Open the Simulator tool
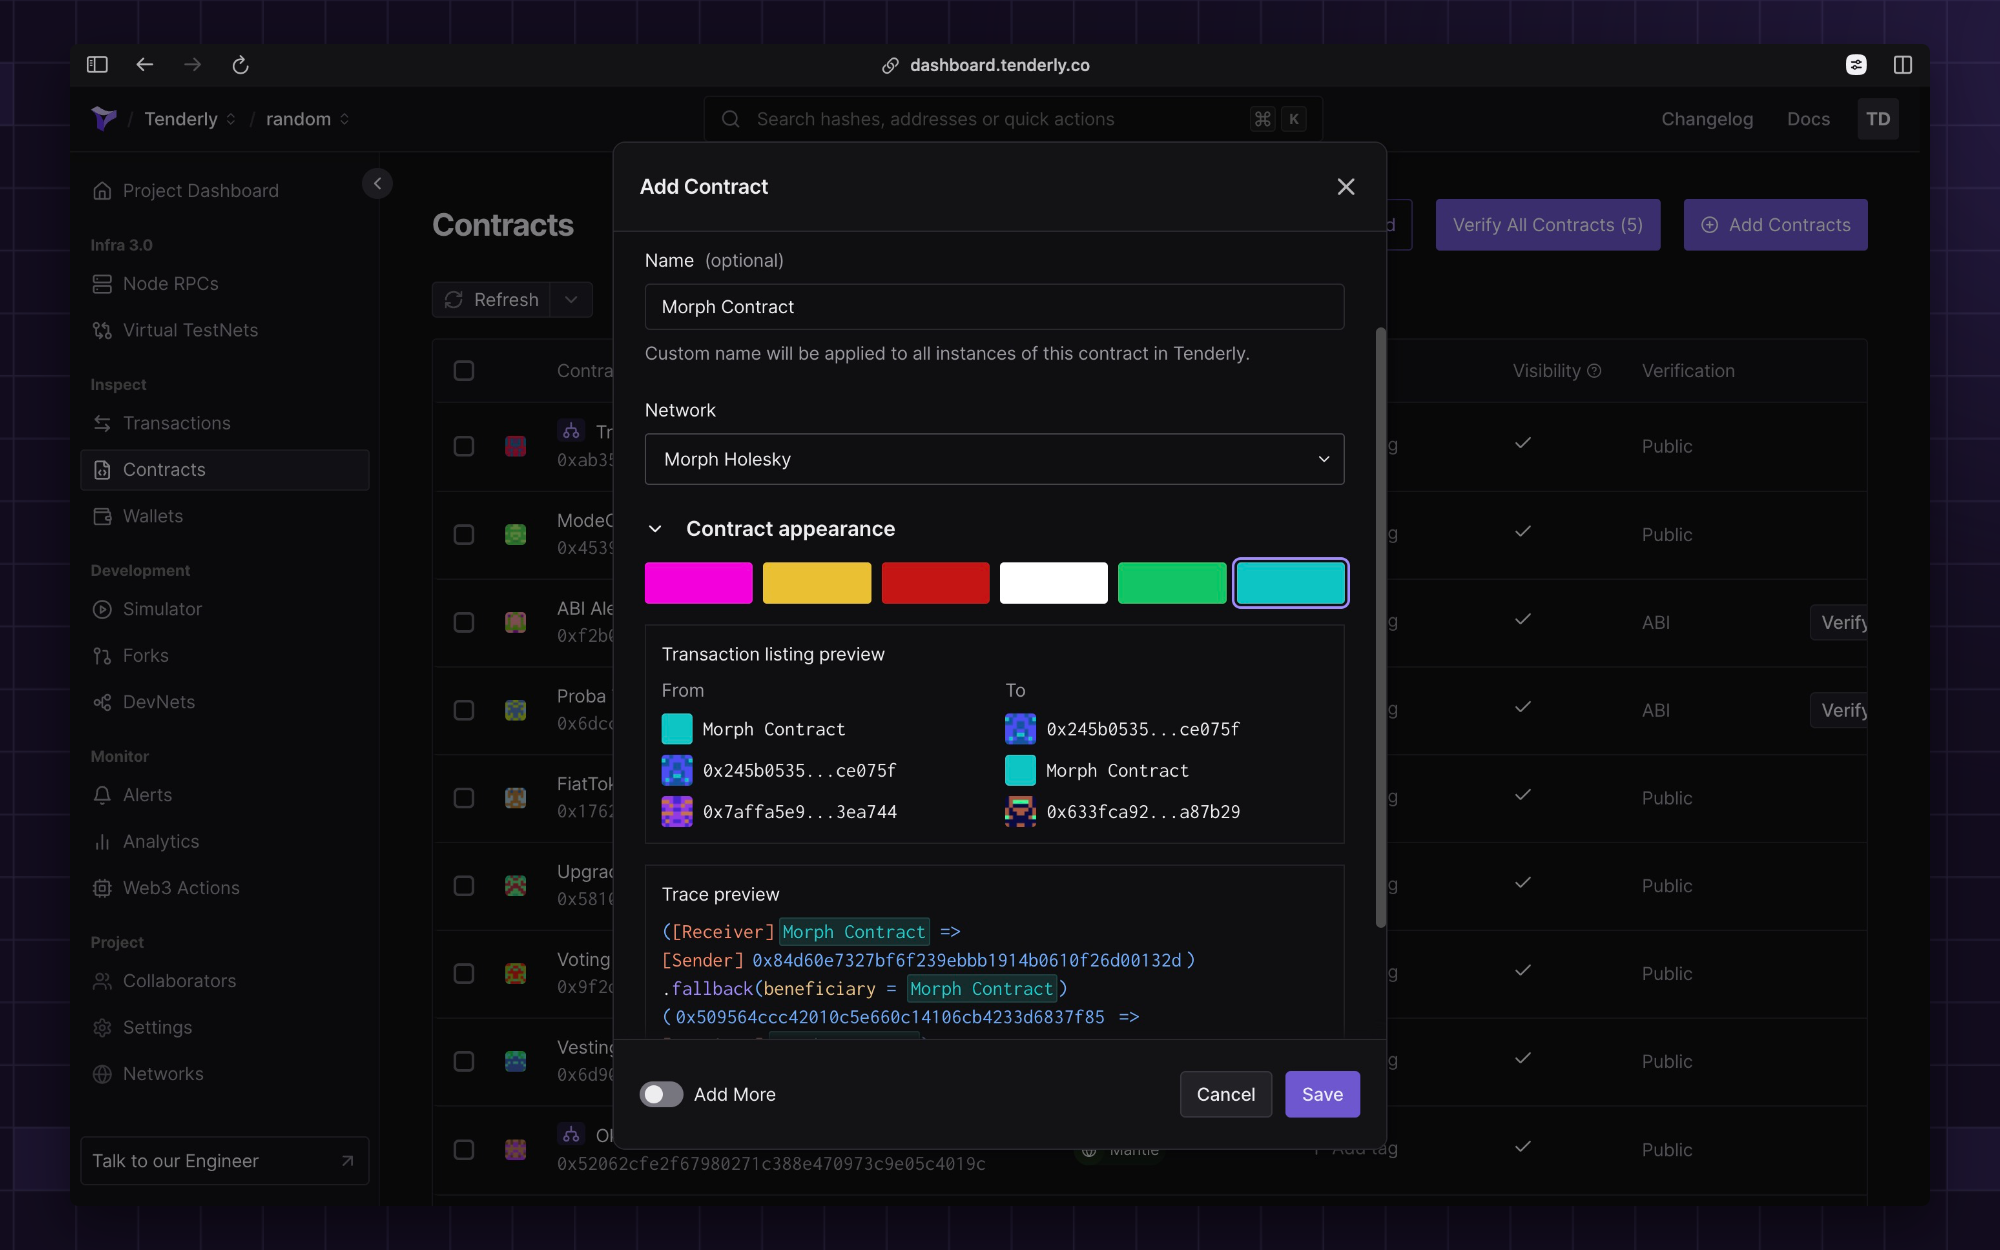Image resolution: width=2000 pixels, height=1250 pixels. tap(162, 609)
